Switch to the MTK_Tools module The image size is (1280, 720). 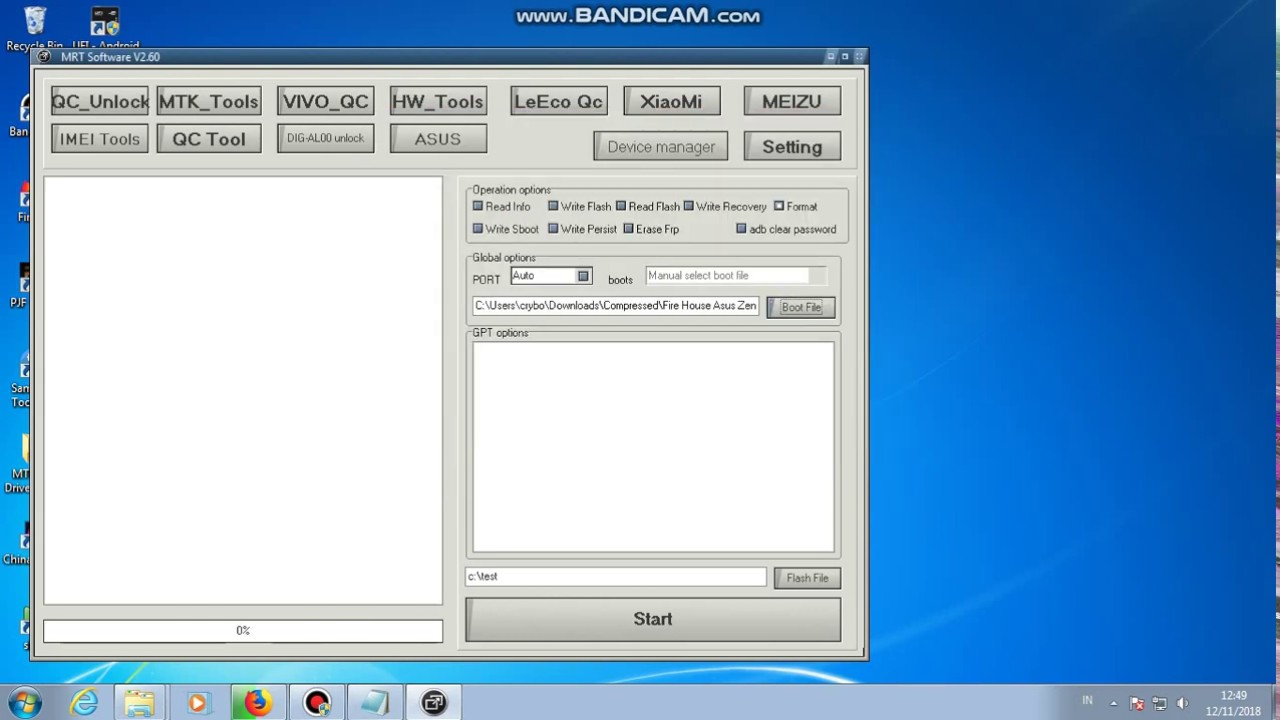208,101
